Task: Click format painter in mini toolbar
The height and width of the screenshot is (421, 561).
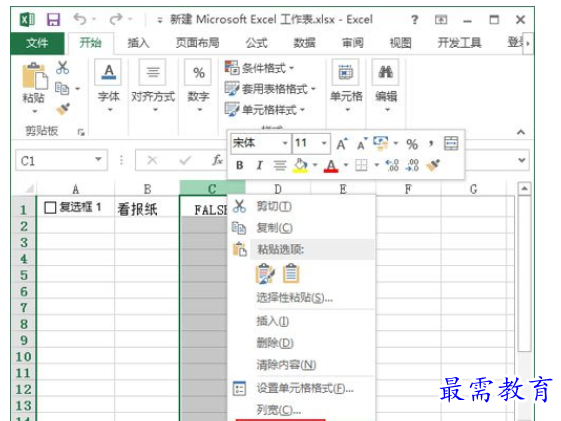Action: click(433, 165)
